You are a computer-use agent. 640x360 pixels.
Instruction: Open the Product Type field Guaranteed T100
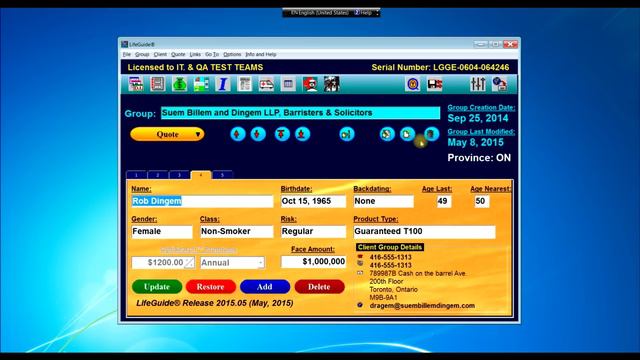point(424,231)
